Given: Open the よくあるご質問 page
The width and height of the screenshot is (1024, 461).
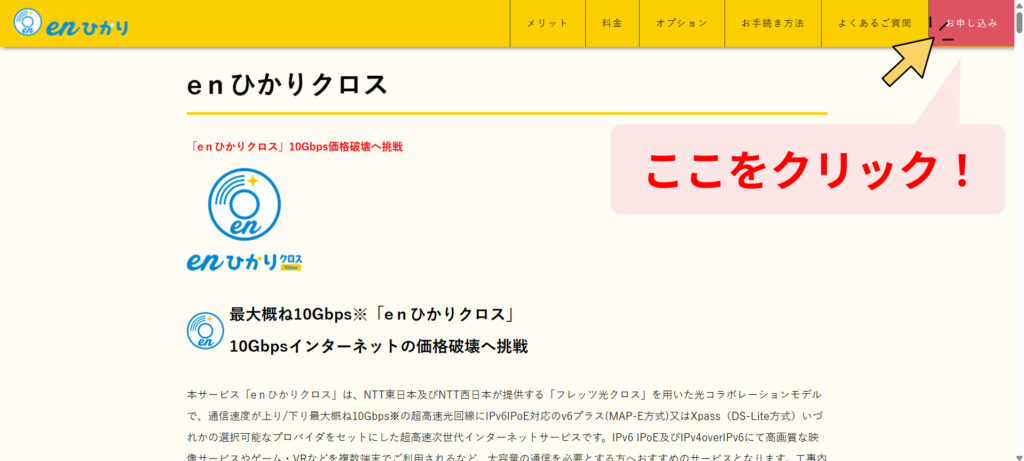Looking at the screenshot, I should (874, 24).
